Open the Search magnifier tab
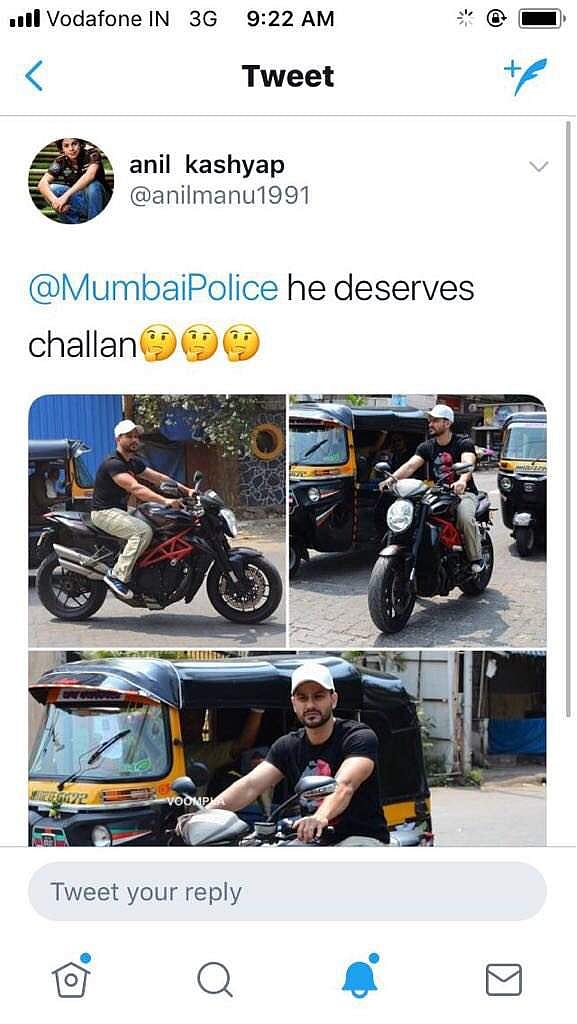577x1024 pixels. tap(215, 980)
